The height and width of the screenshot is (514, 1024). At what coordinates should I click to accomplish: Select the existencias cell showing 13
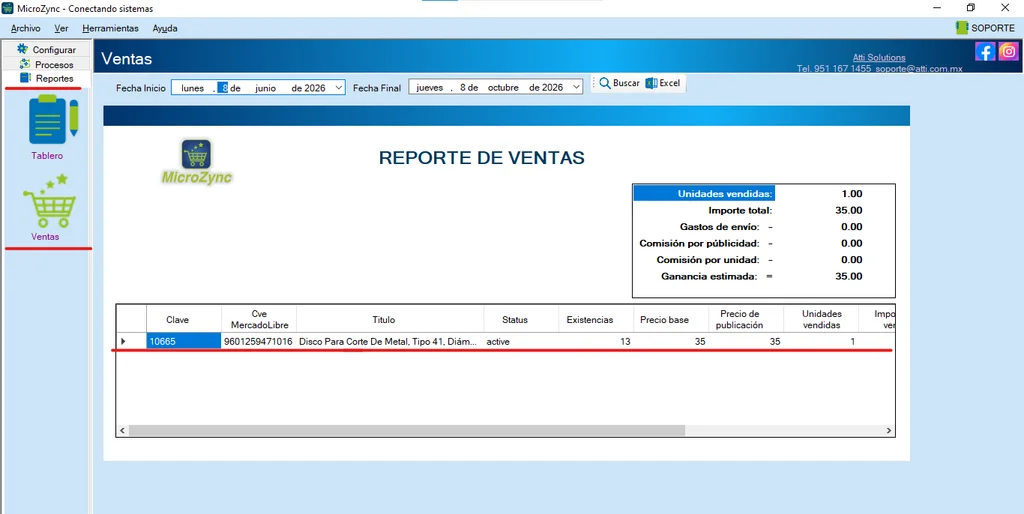click(596, 342)
